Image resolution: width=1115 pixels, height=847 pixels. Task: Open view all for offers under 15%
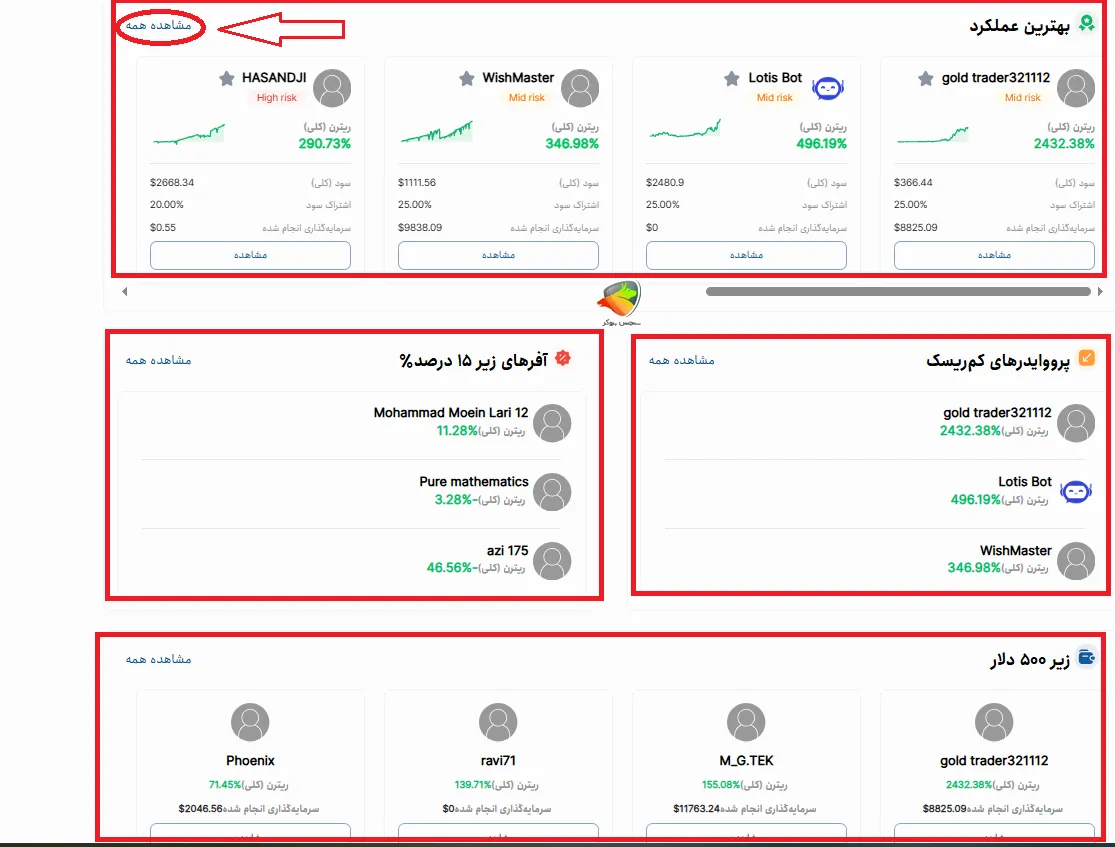click(158, 360)
